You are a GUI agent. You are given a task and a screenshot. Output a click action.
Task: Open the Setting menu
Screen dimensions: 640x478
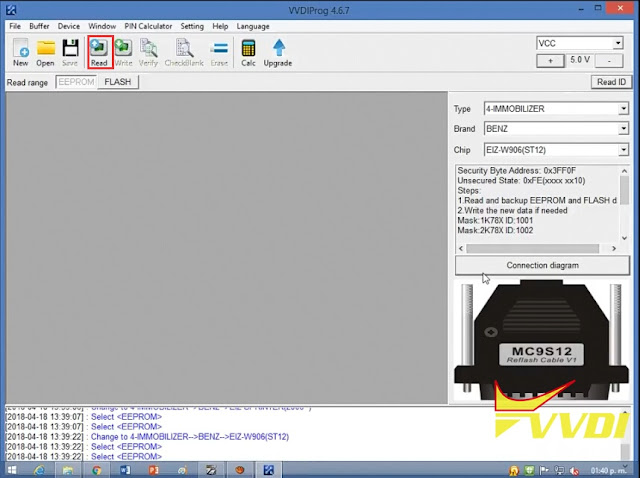coord(192,26)
